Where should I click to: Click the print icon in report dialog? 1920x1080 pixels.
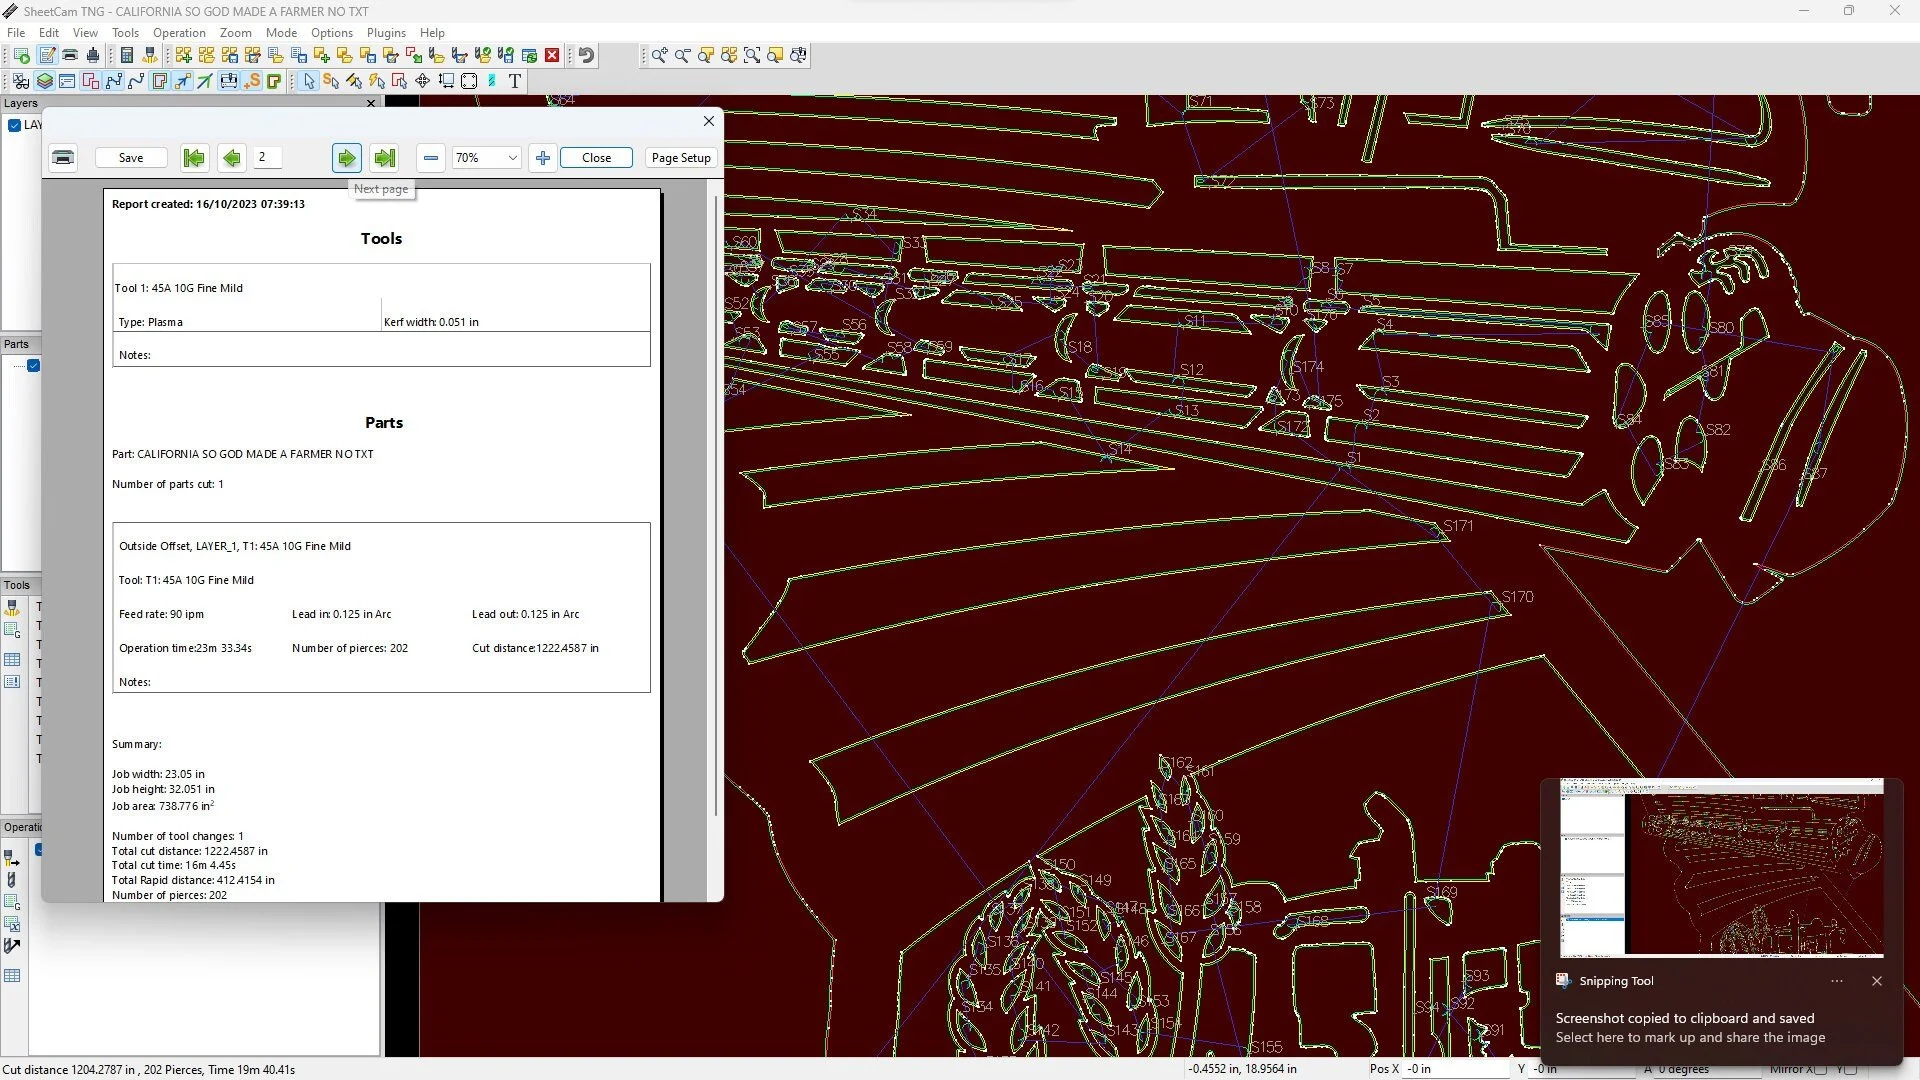click(x=63, y=158)
